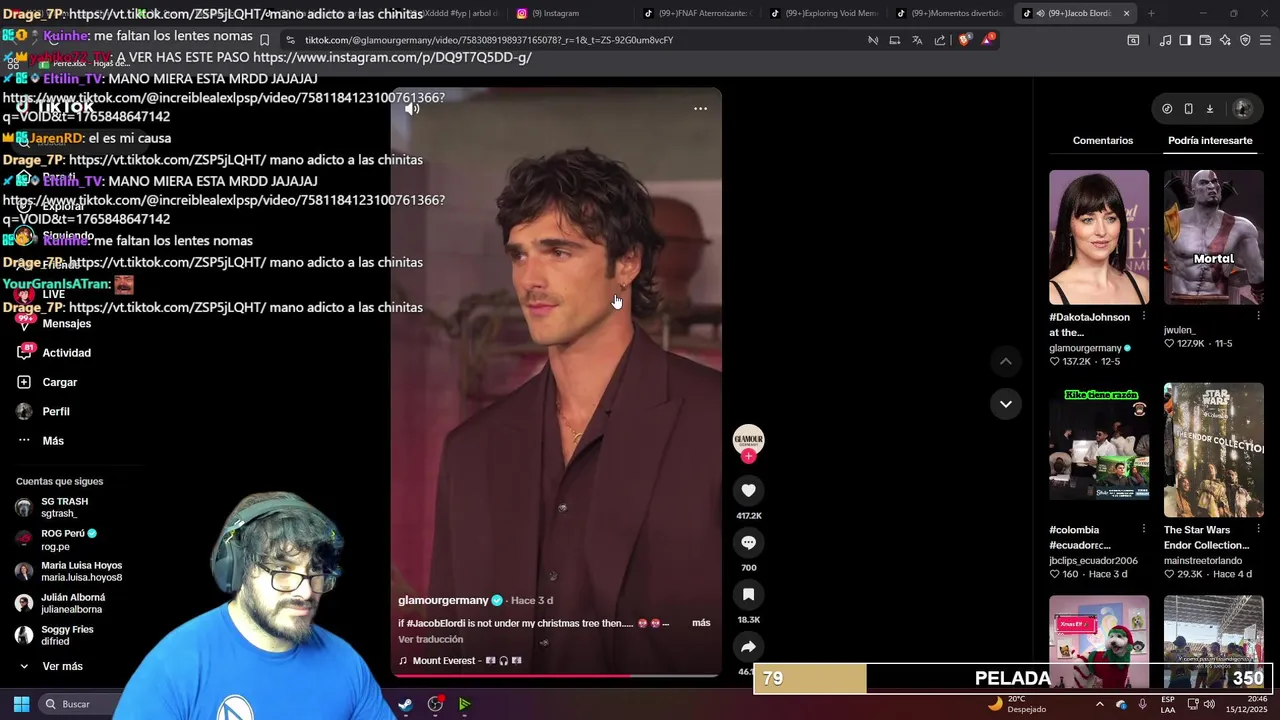Open ROG Perú followed account
The image size is (1280, 720).
(x=68, y=539)
